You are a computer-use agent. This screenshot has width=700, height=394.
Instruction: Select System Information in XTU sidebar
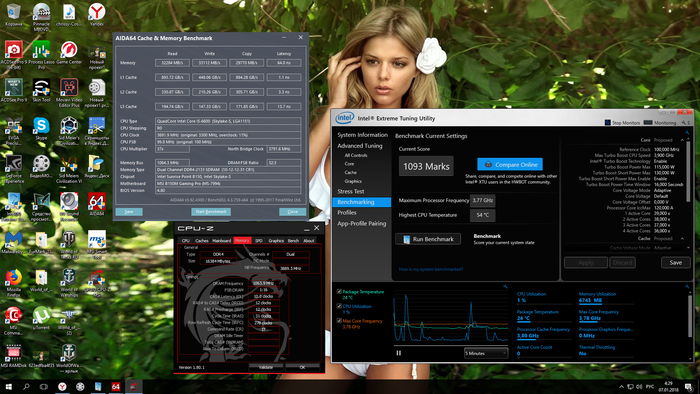click(x=362, y=135)
